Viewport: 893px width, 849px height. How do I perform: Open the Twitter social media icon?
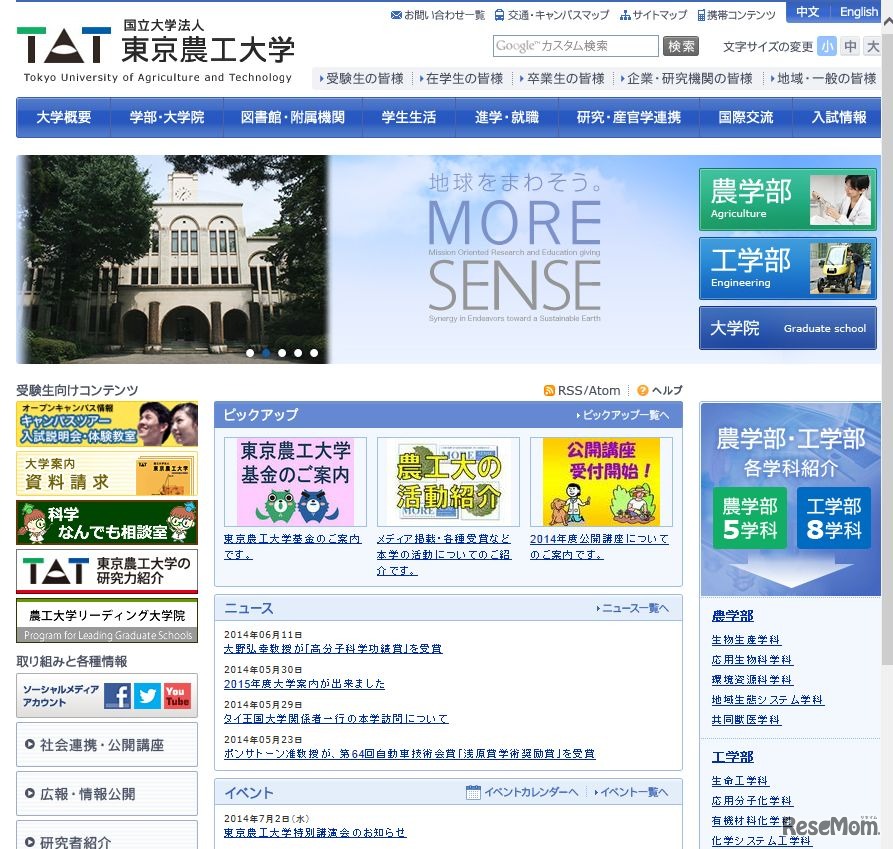coord(146,696)
